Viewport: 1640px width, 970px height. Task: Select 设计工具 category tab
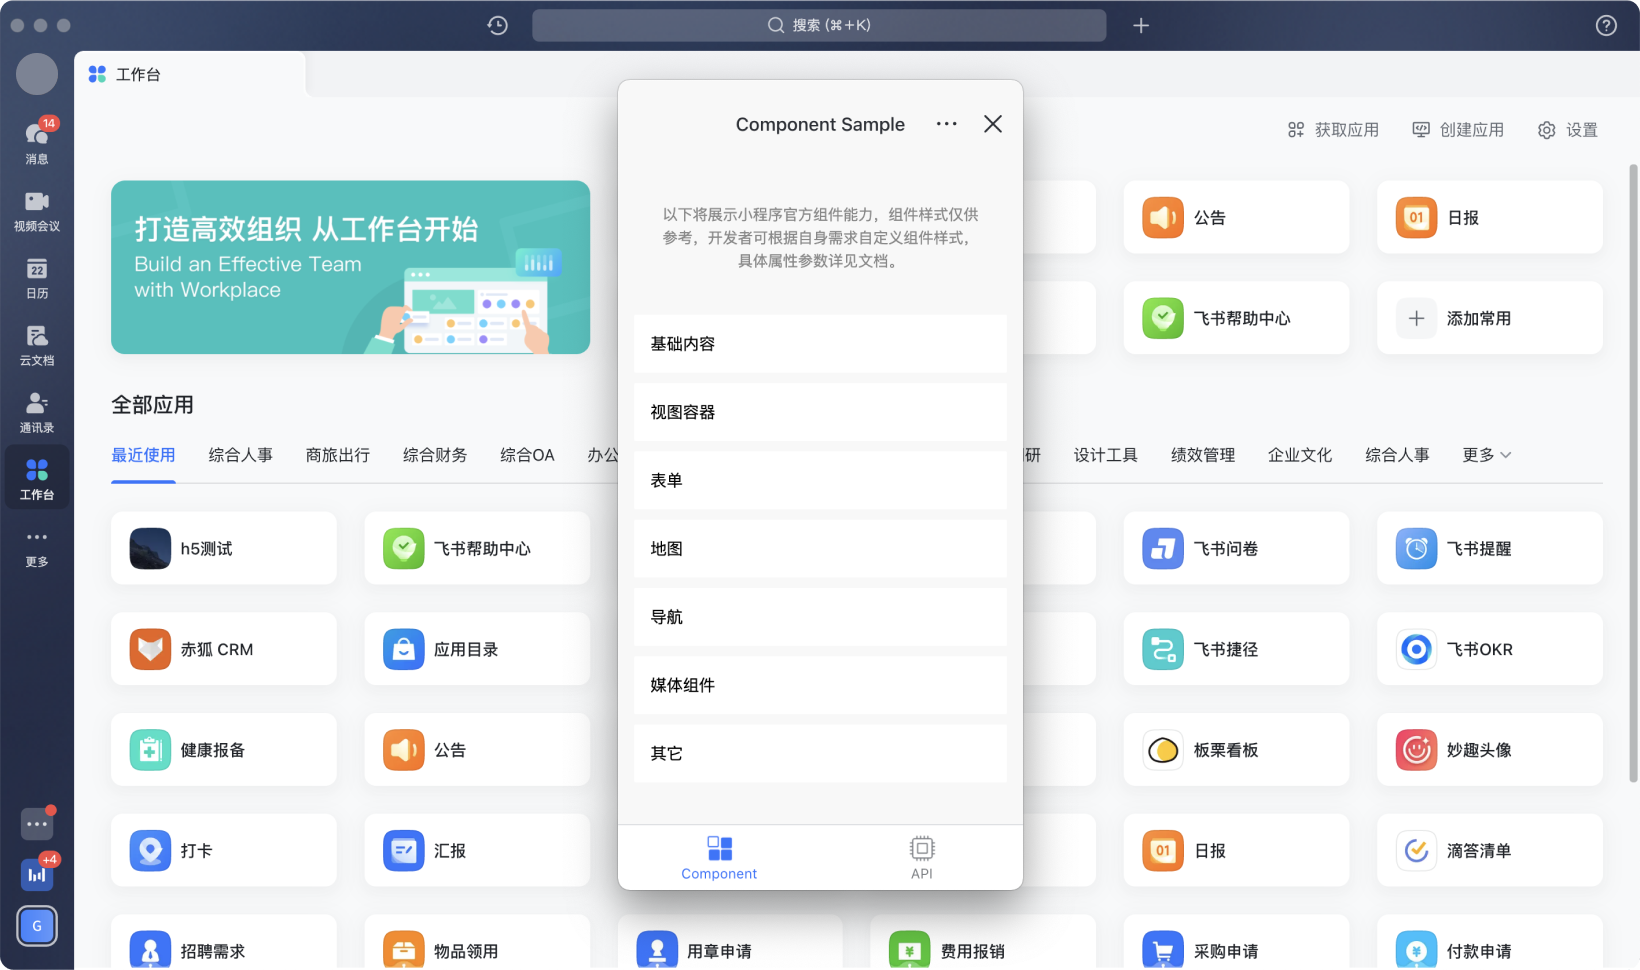coord(1106,455)
